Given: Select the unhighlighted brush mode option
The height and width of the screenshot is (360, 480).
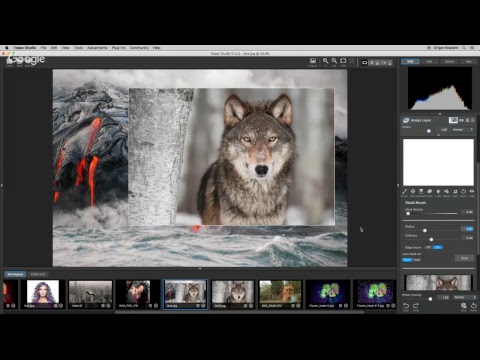Looking at the screenshot, I should click(417, 260).
